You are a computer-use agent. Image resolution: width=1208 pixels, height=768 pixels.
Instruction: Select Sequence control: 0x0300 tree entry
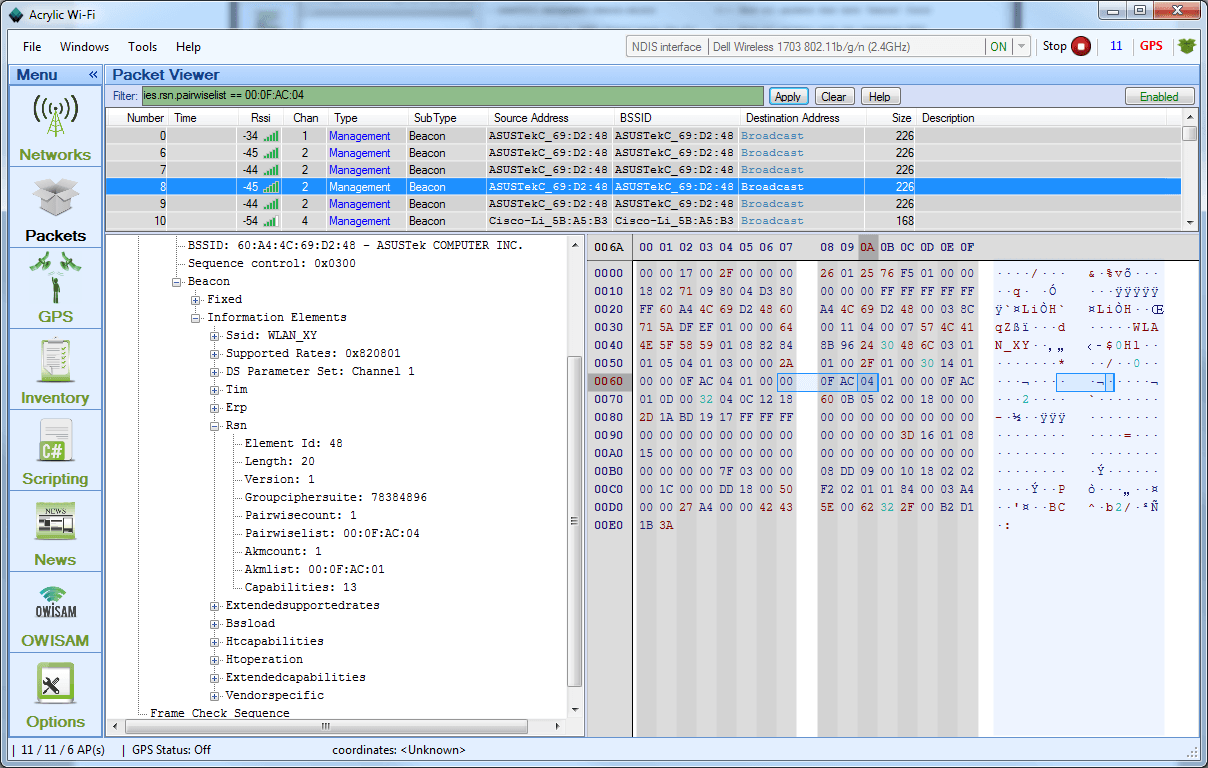[x=271, y=264]
